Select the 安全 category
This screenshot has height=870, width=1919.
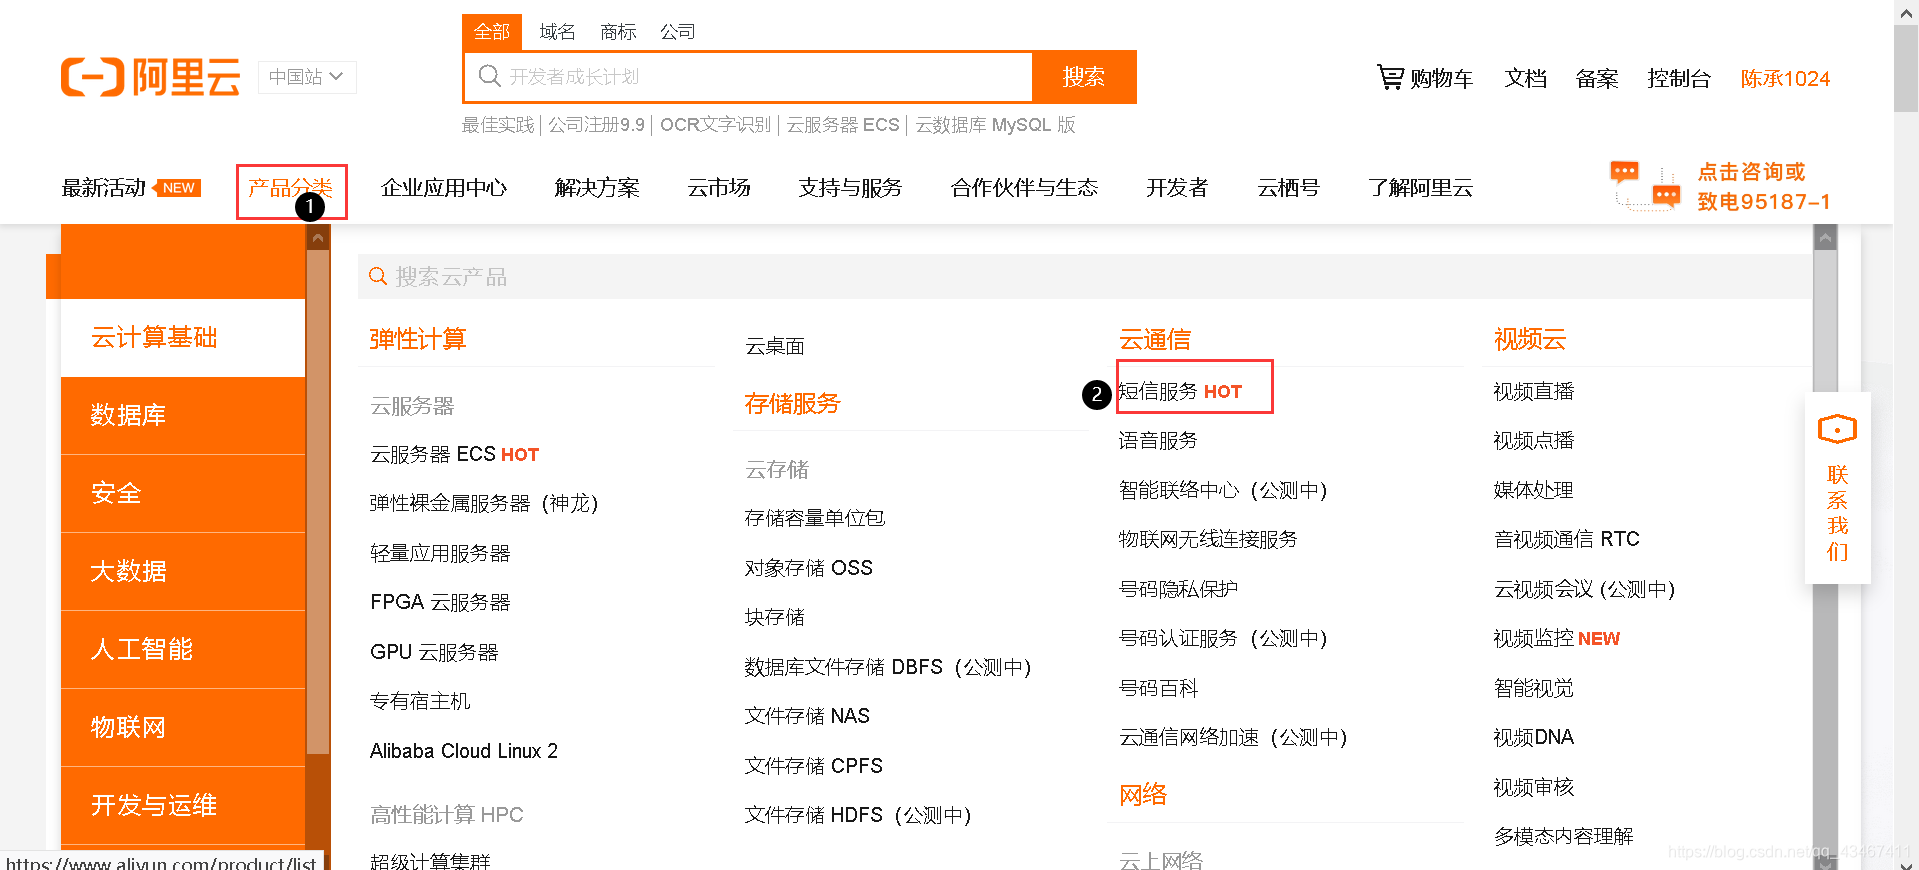point(183,494)
